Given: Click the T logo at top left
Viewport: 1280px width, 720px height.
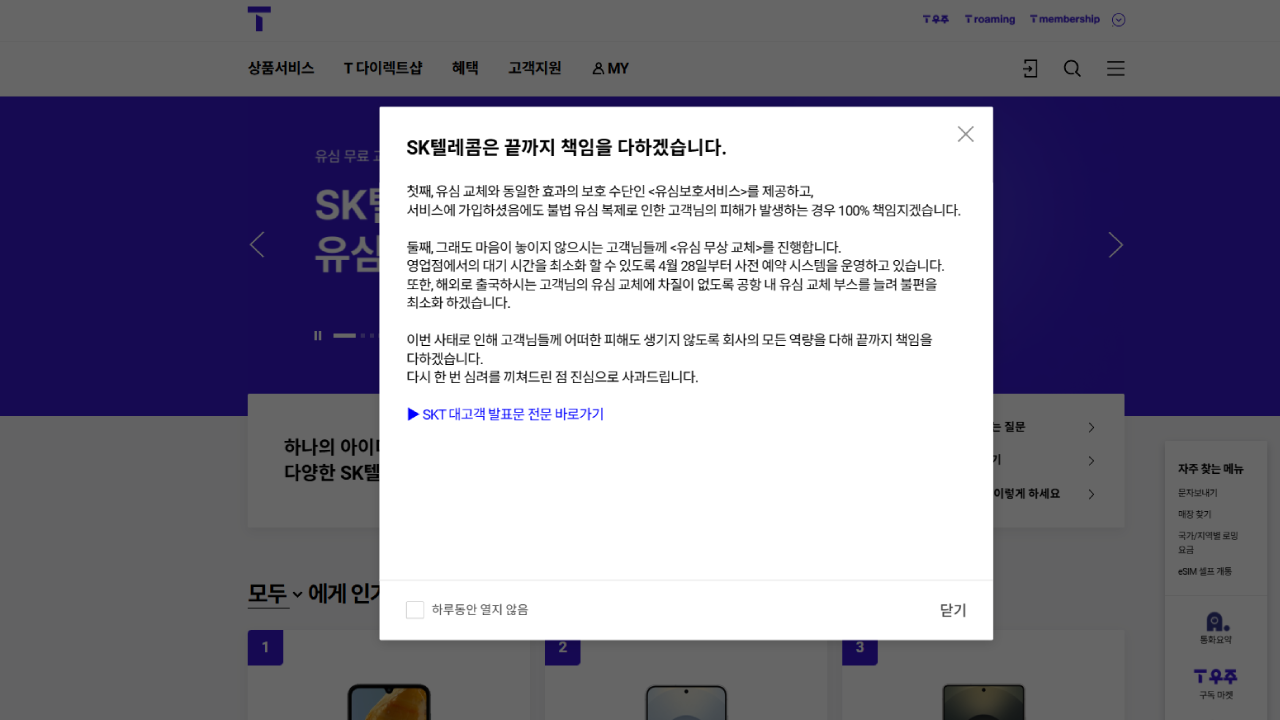Looking at the screenshot, I should pos(259,19).
